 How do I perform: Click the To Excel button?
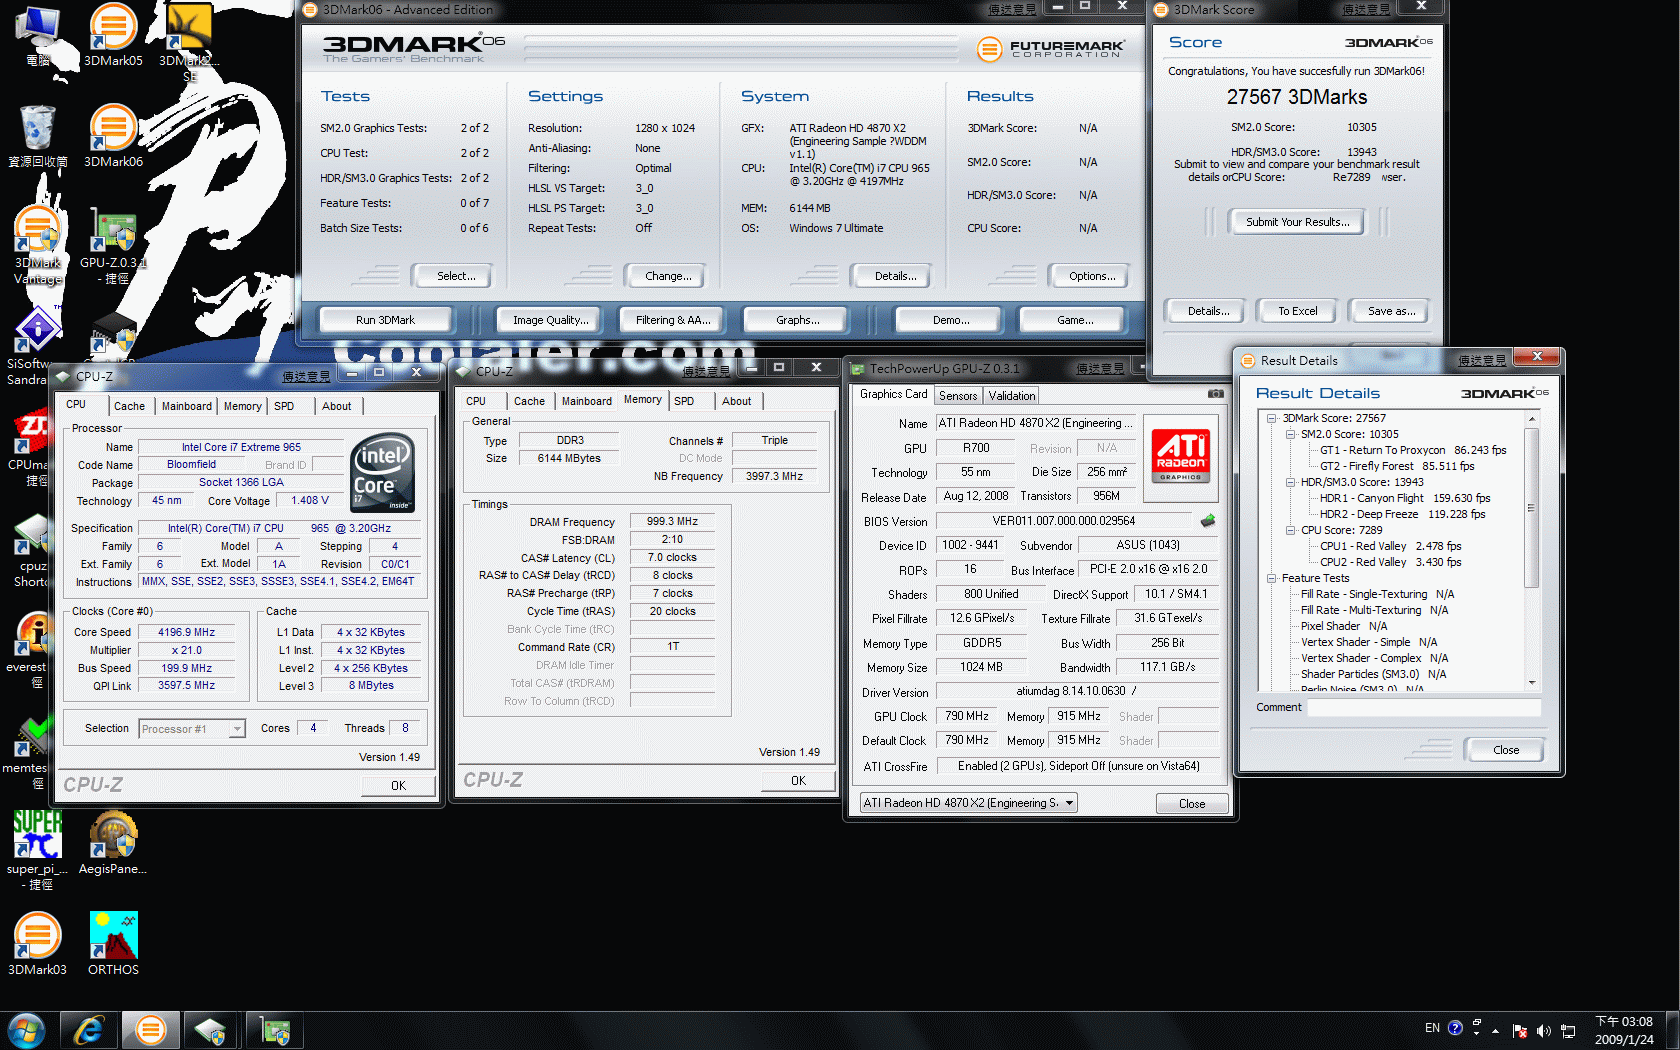click(1297, 311)
